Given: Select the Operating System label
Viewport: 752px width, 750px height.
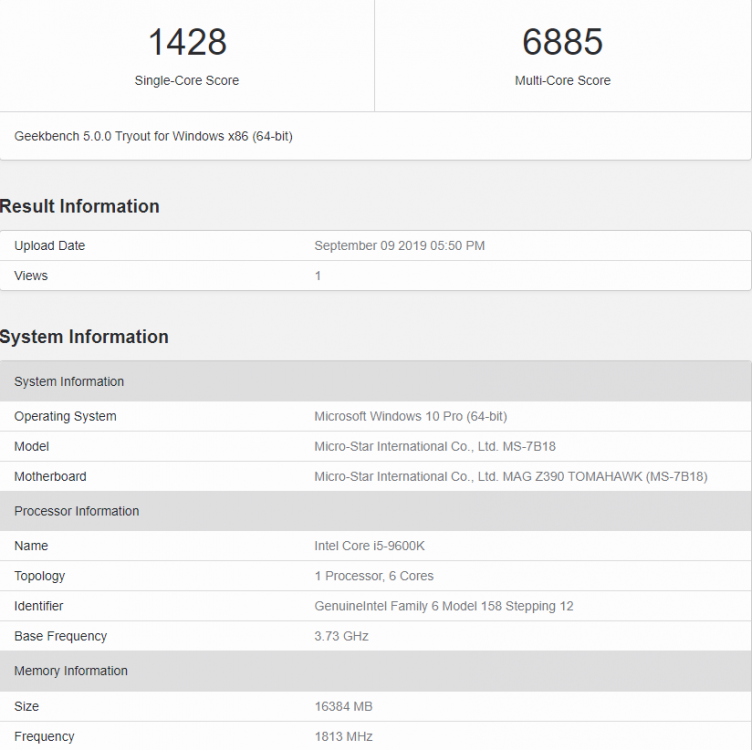Looking at the screenshot, I should (x=65, y=416).
